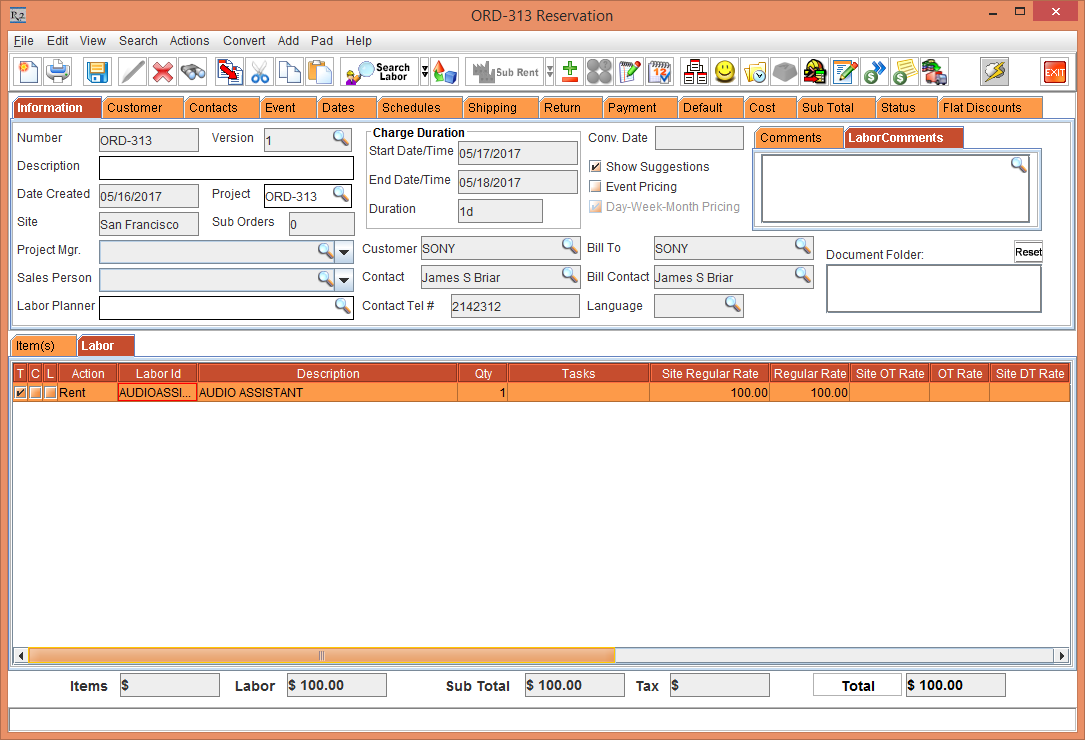The width and height of the screenshot is (1085, 740).
Task: Toggle the T checkbox in the Rent row
Action: pyautogui.click(x=21, y=393)
